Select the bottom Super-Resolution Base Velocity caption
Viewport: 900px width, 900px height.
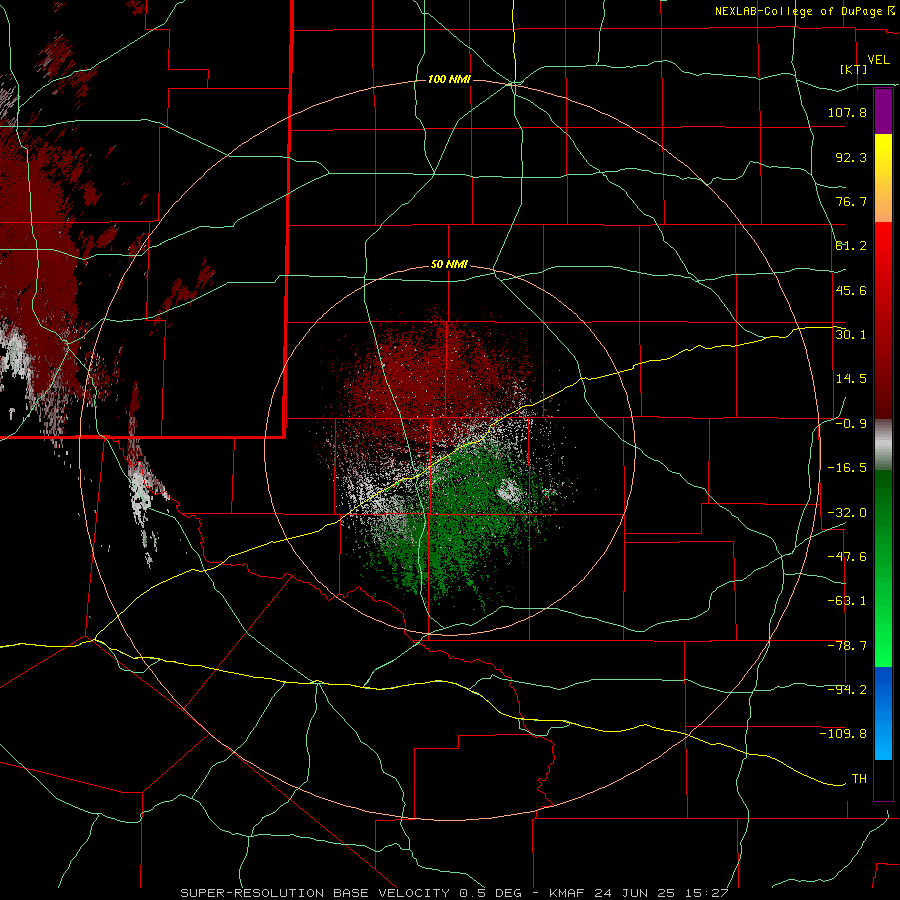pyautogui.click(x=454, y=893)
